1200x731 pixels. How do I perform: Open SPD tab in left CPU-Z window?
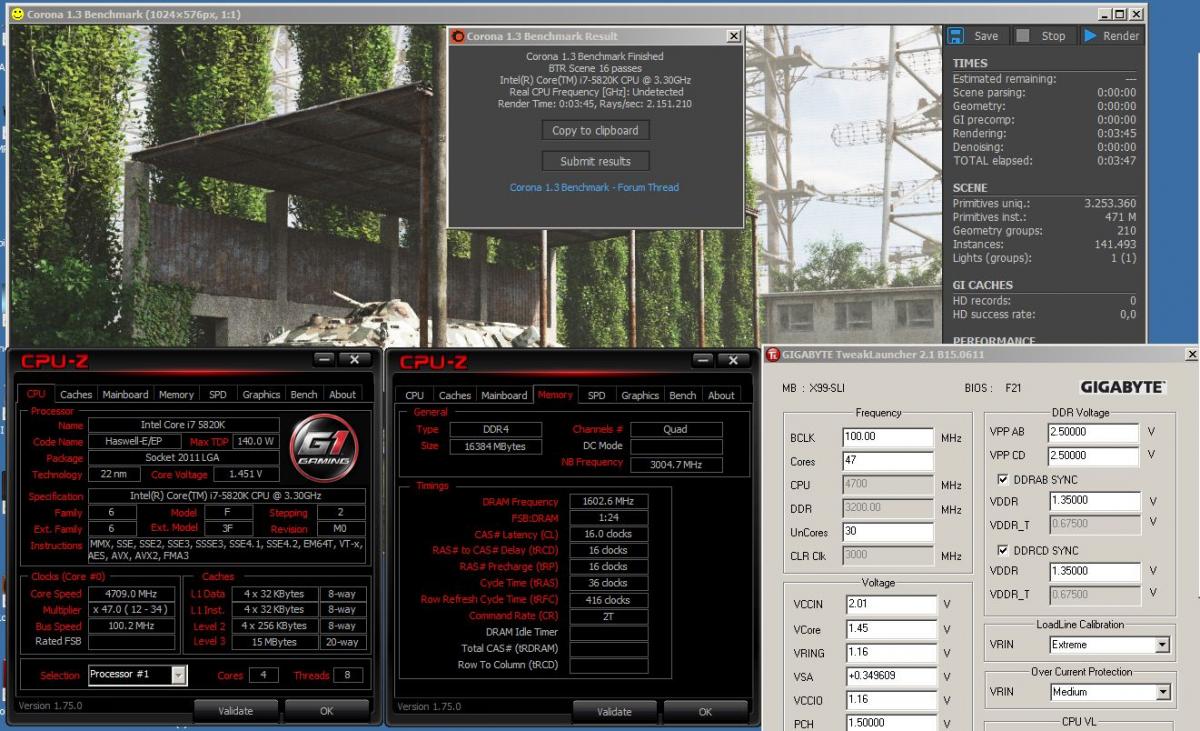click(217, 394)
